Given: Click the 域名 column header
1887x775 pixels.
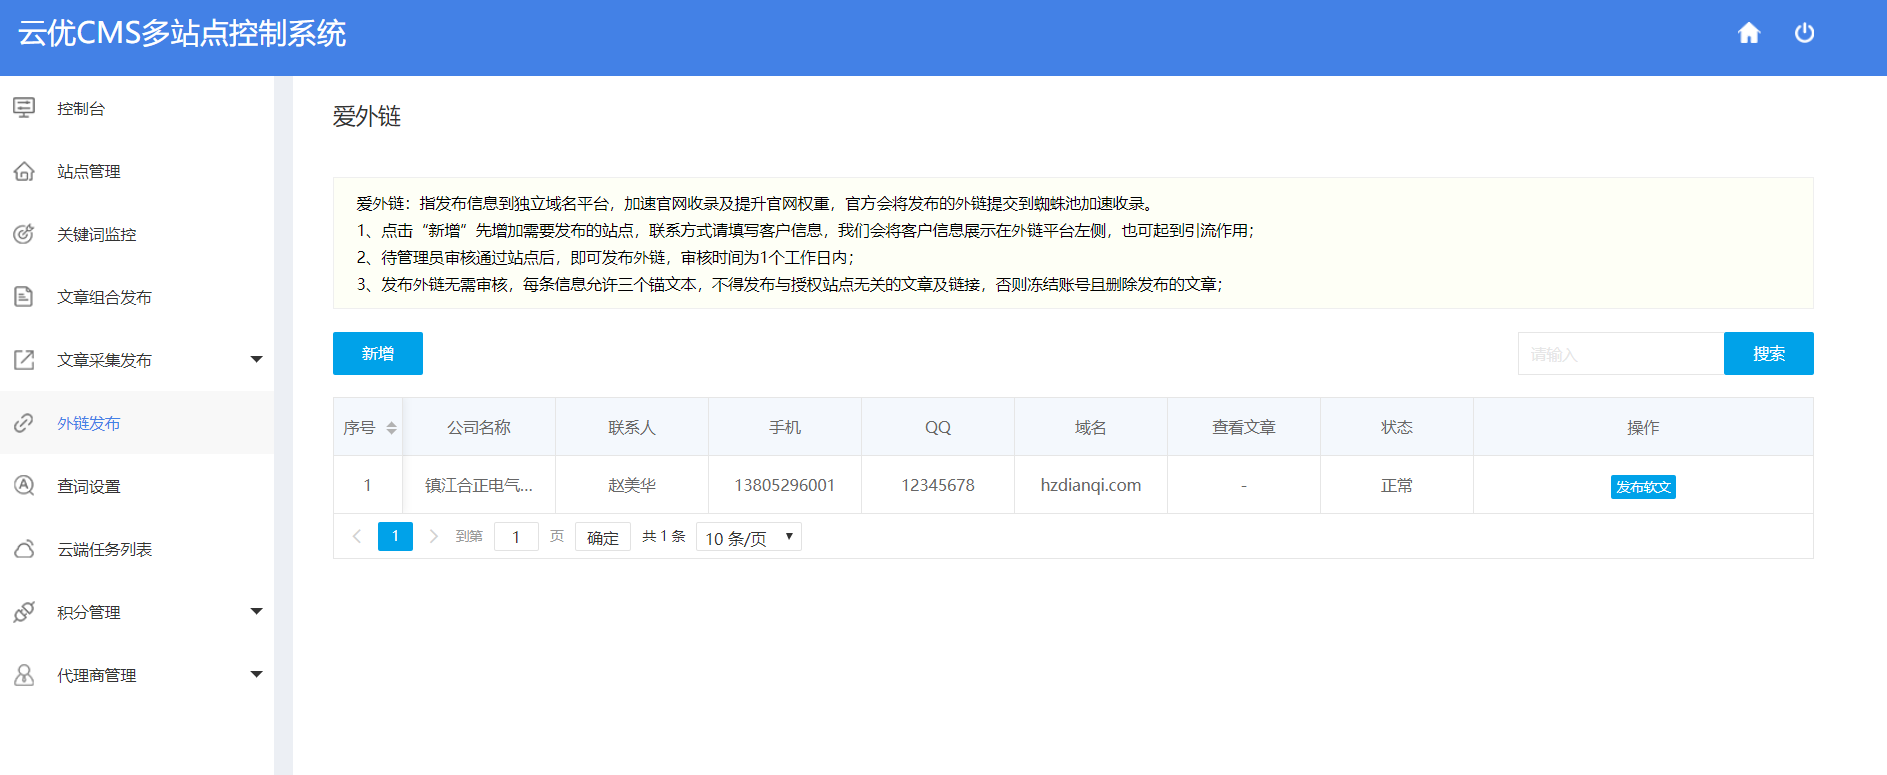Looking at the screenshot, I should pos(1091,427).
